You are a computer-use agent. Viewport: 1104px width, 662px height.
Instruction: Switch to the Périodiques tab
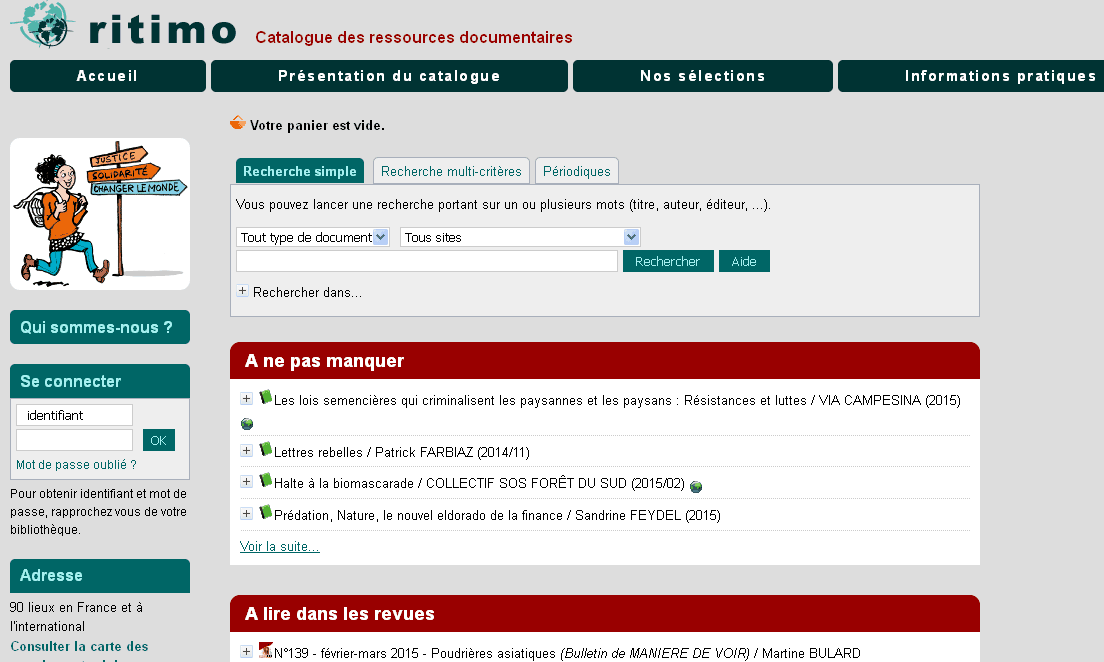pos(576,171)
